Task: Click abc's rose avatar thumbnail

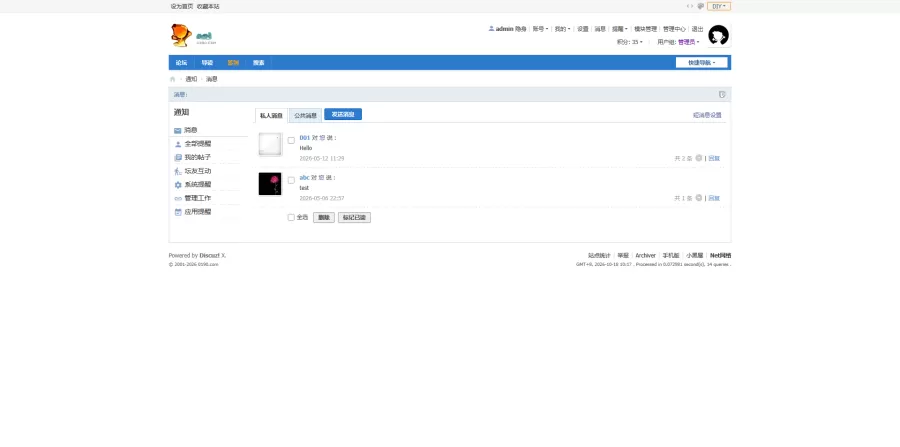Action: click(270, 184)
